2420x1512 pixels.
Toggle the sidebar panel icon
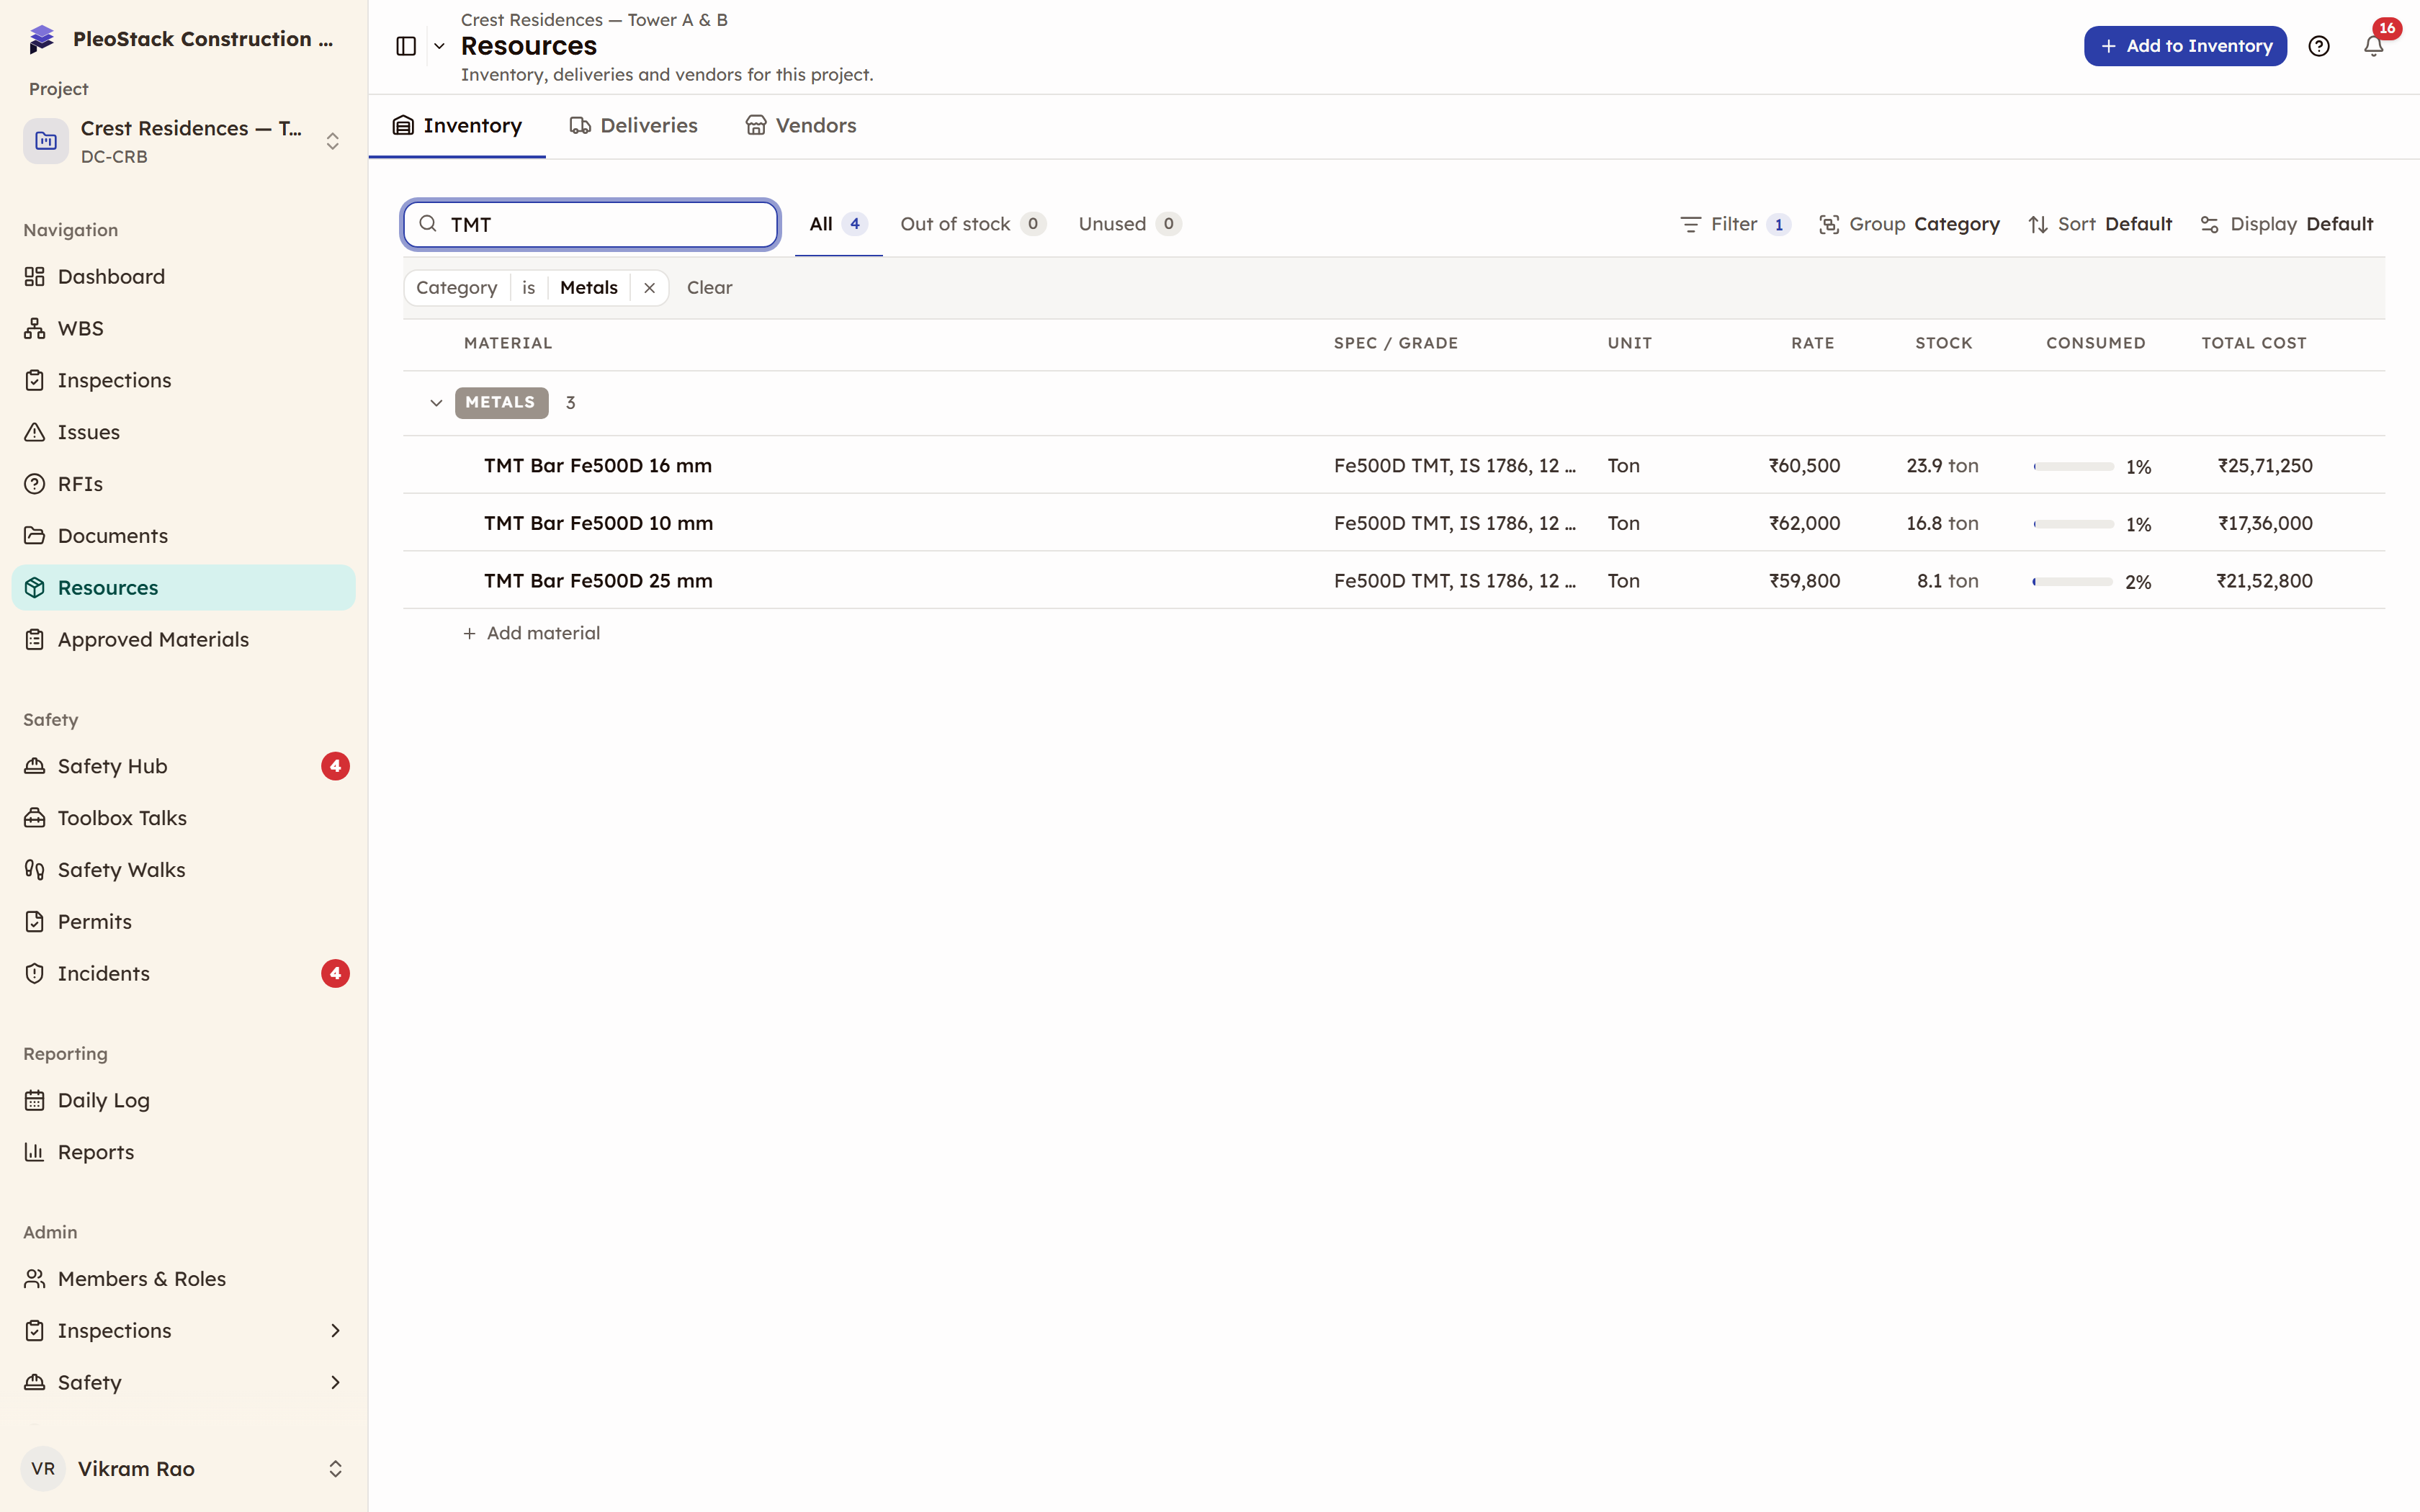[x=406, y=46]
